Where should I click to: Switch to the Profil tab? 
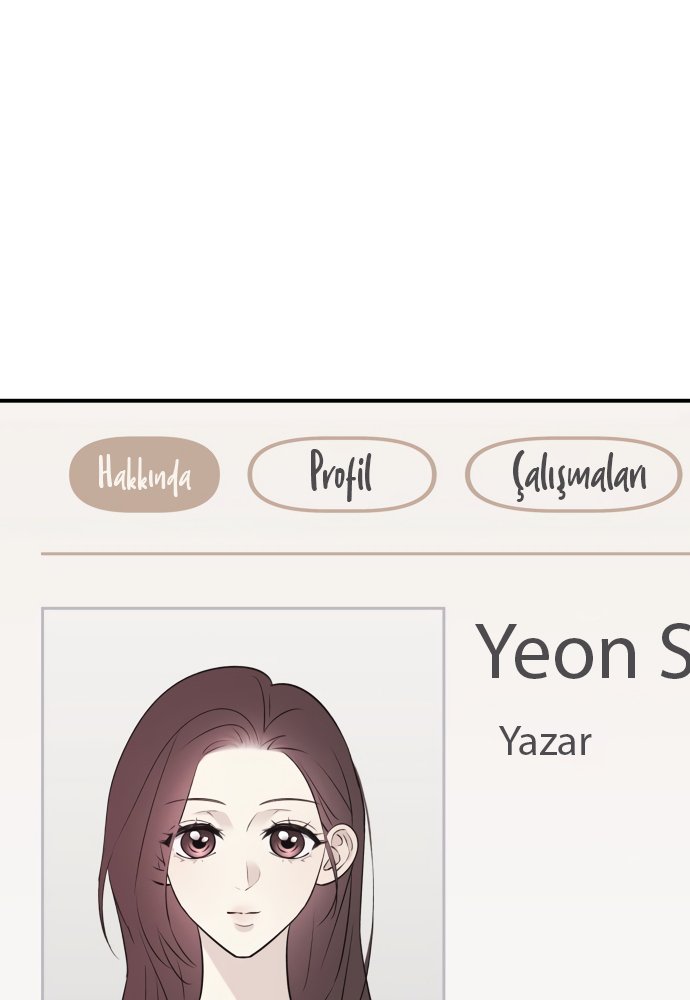342,474
